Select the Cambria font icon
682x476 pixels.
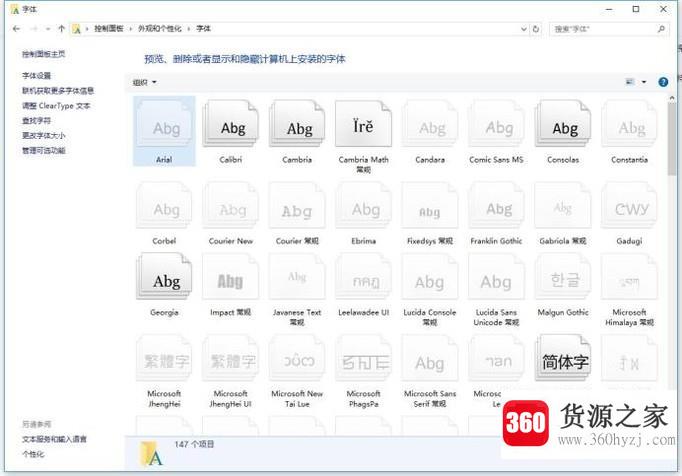(297, 124)
